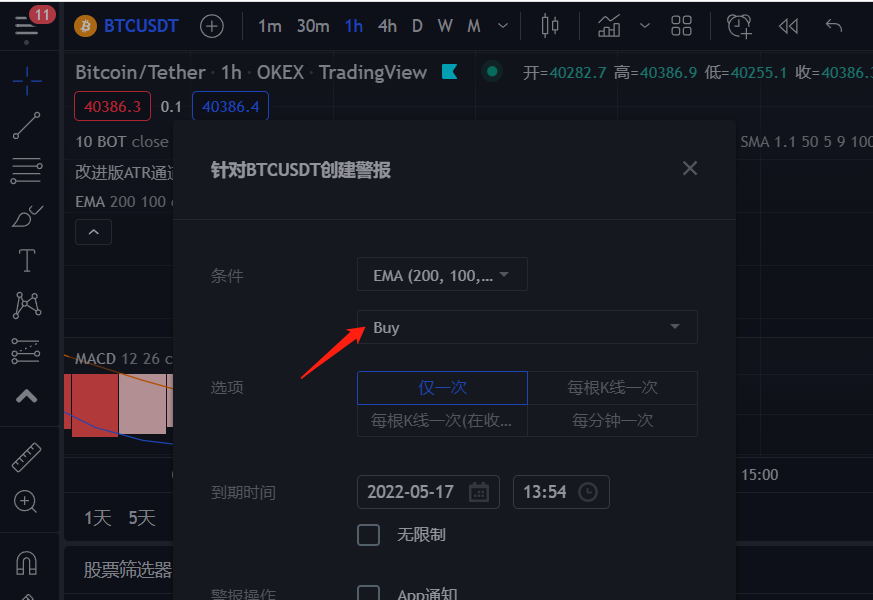This screenshot has width=873, height=600.
Task: Switch to the weekly W timeframe
Action: click(445, 26)
